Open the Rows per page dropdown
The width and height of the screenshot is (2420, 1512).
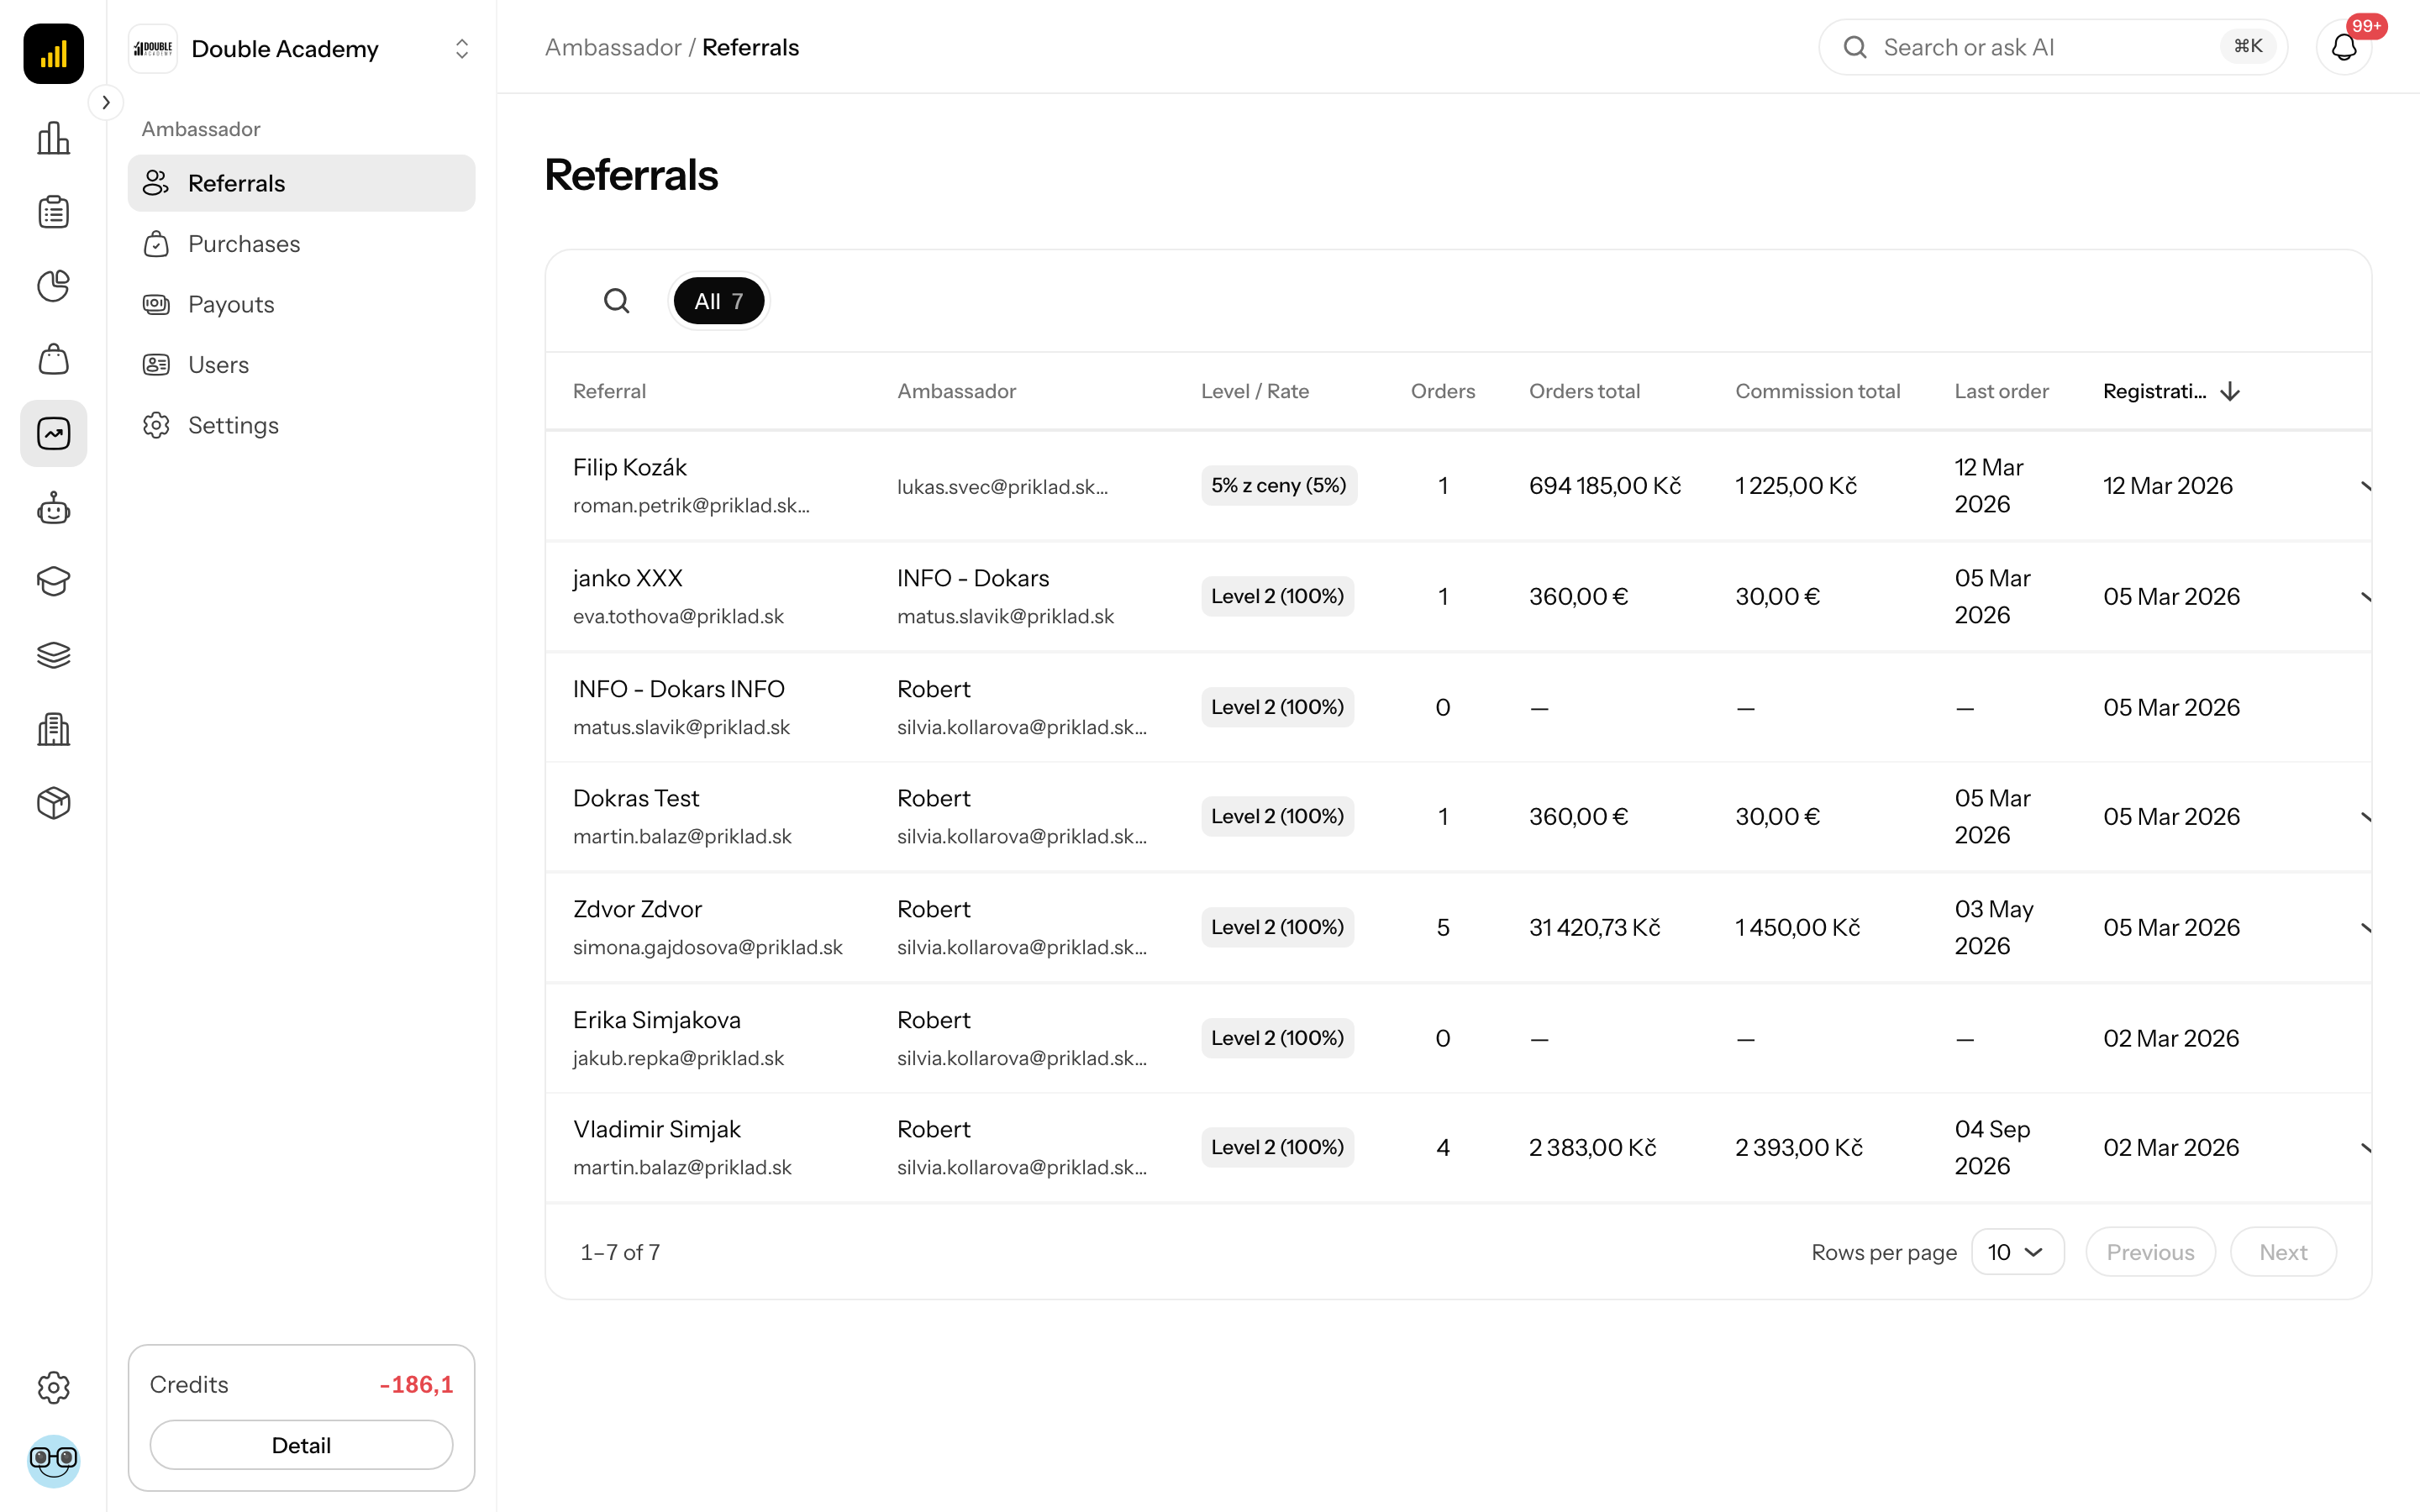point(2017,1252)
